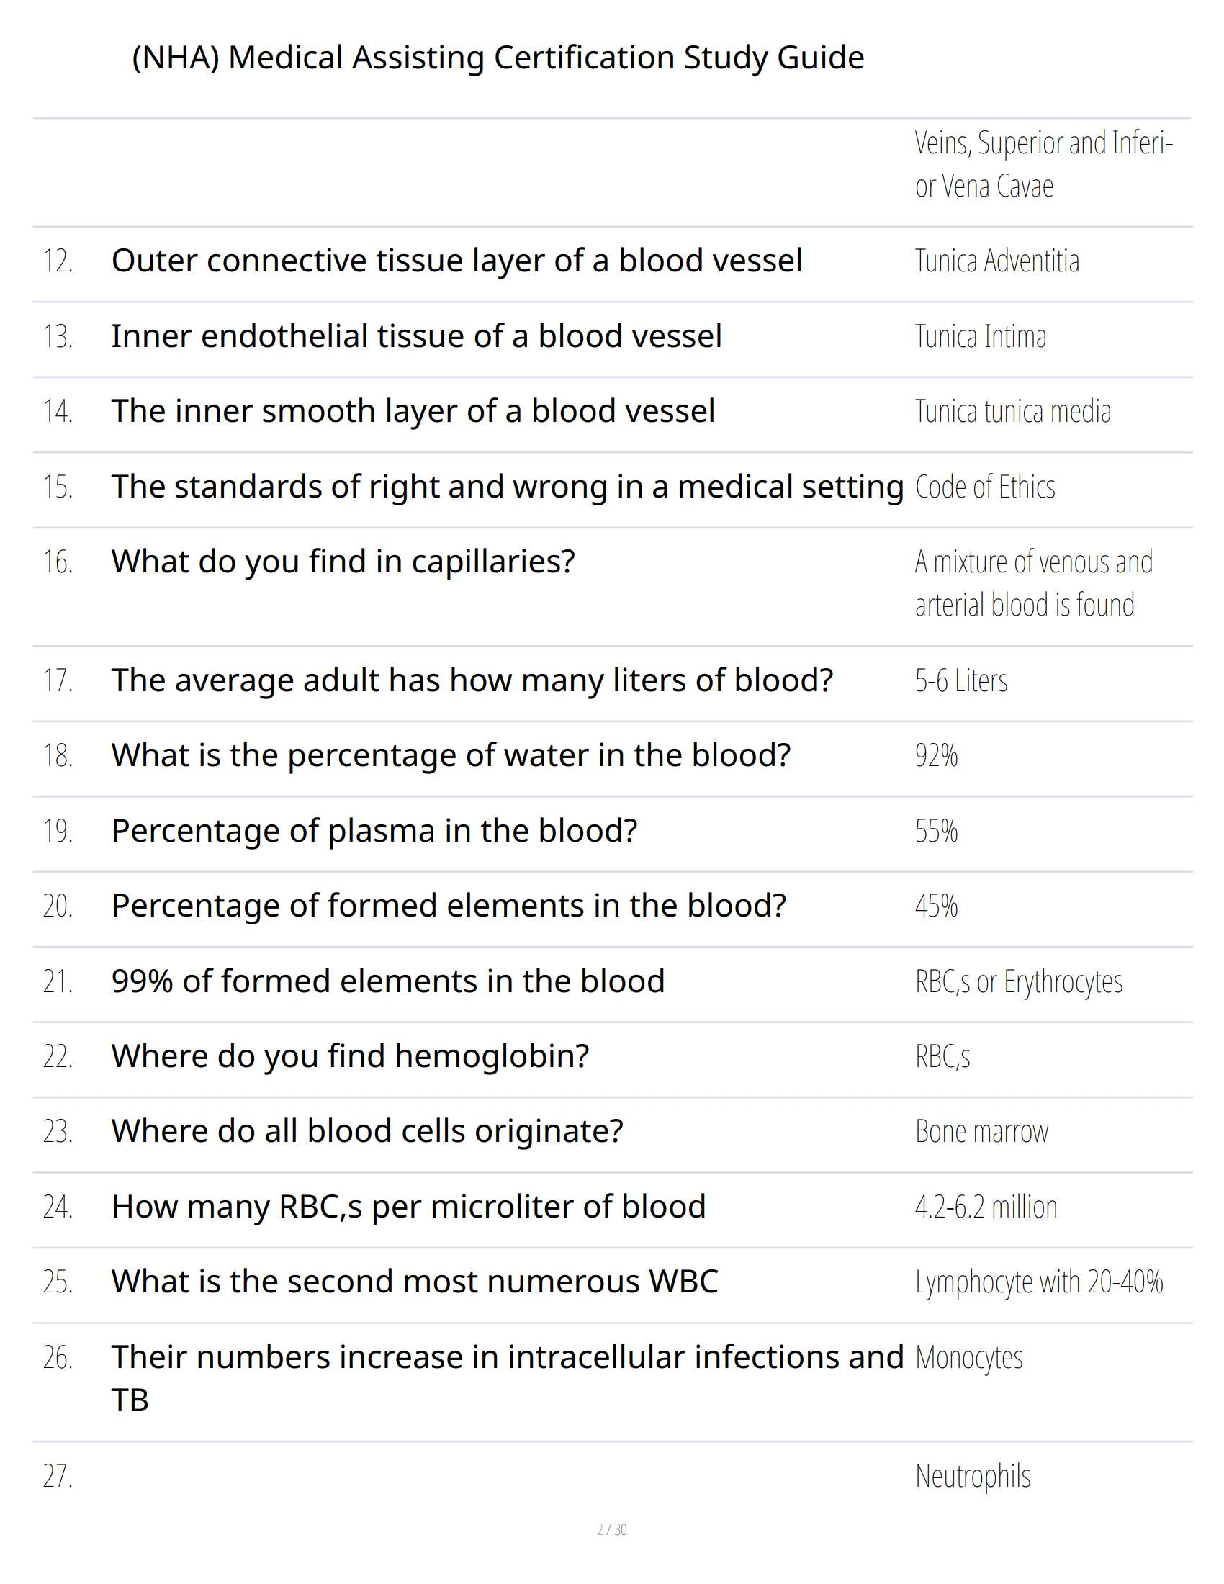Click the '5-6 Liters' answer
This screenshot has width=1224, height=1584.
pos(961,681)
